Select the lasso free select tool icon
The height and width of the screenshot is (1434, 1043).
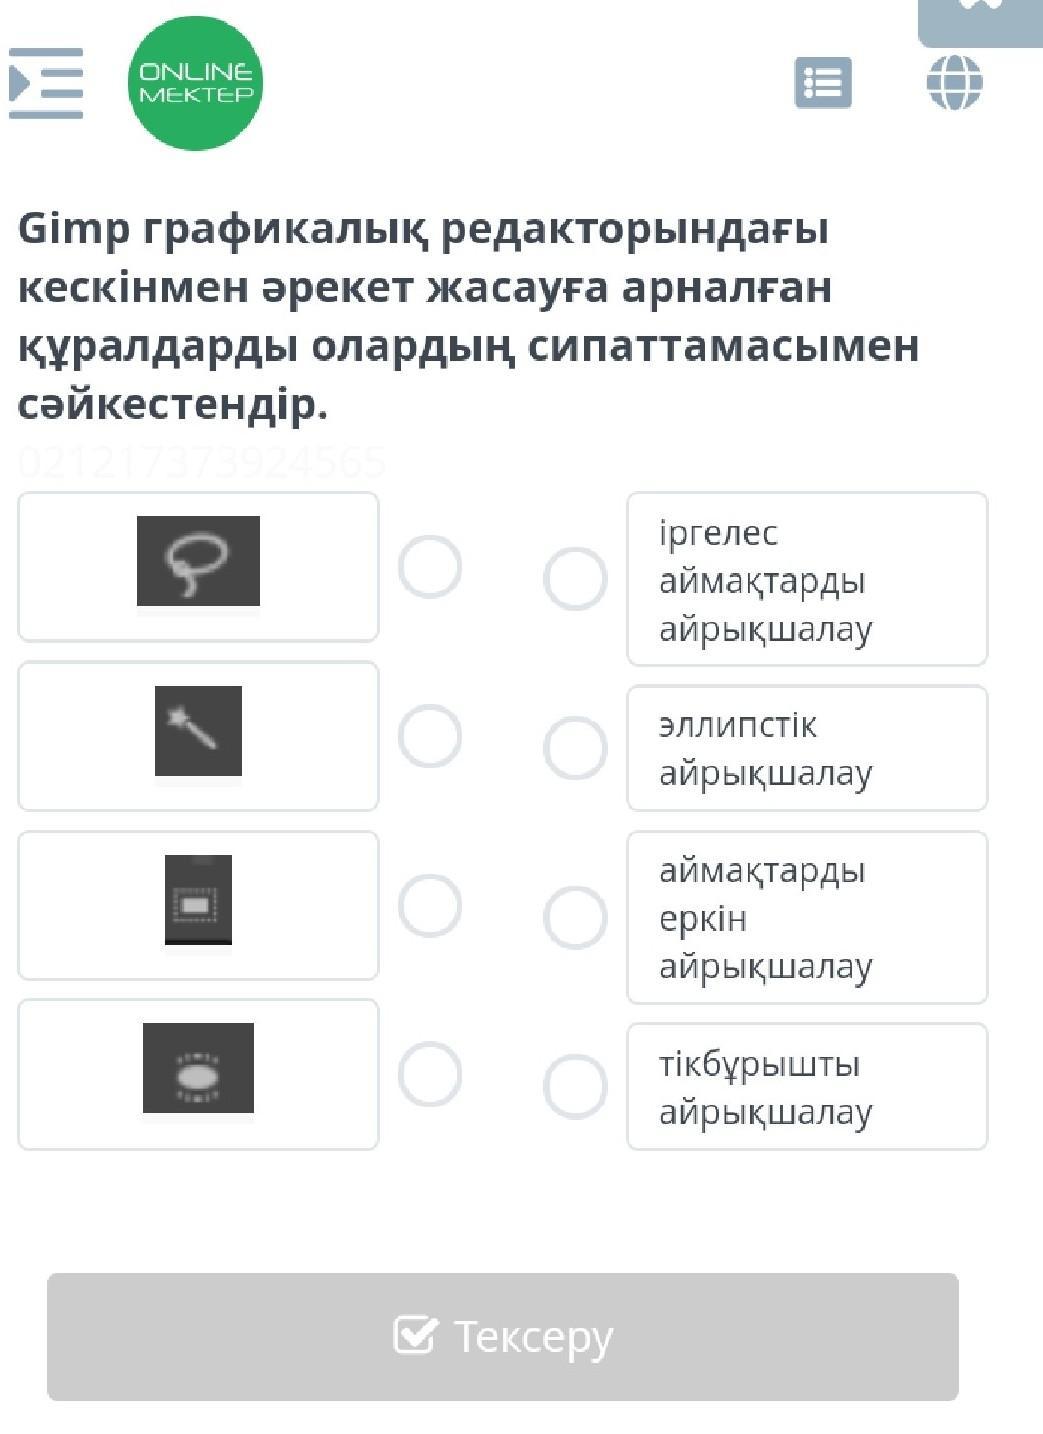pyautogui.click(x=198, y=561)
